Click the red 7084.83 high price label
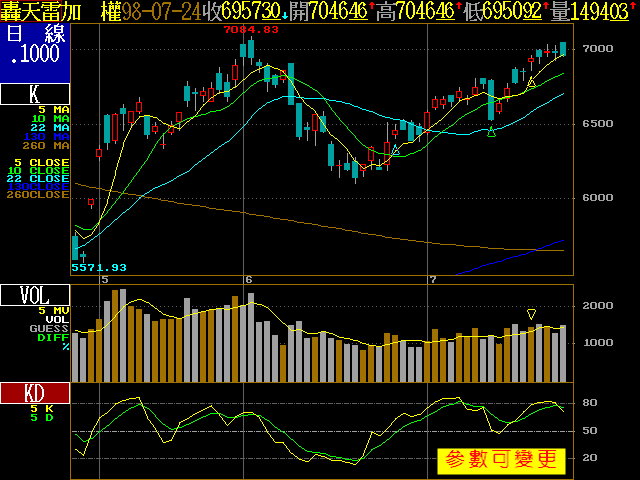The width and height of the screenshot is (640, 480). 250,30
